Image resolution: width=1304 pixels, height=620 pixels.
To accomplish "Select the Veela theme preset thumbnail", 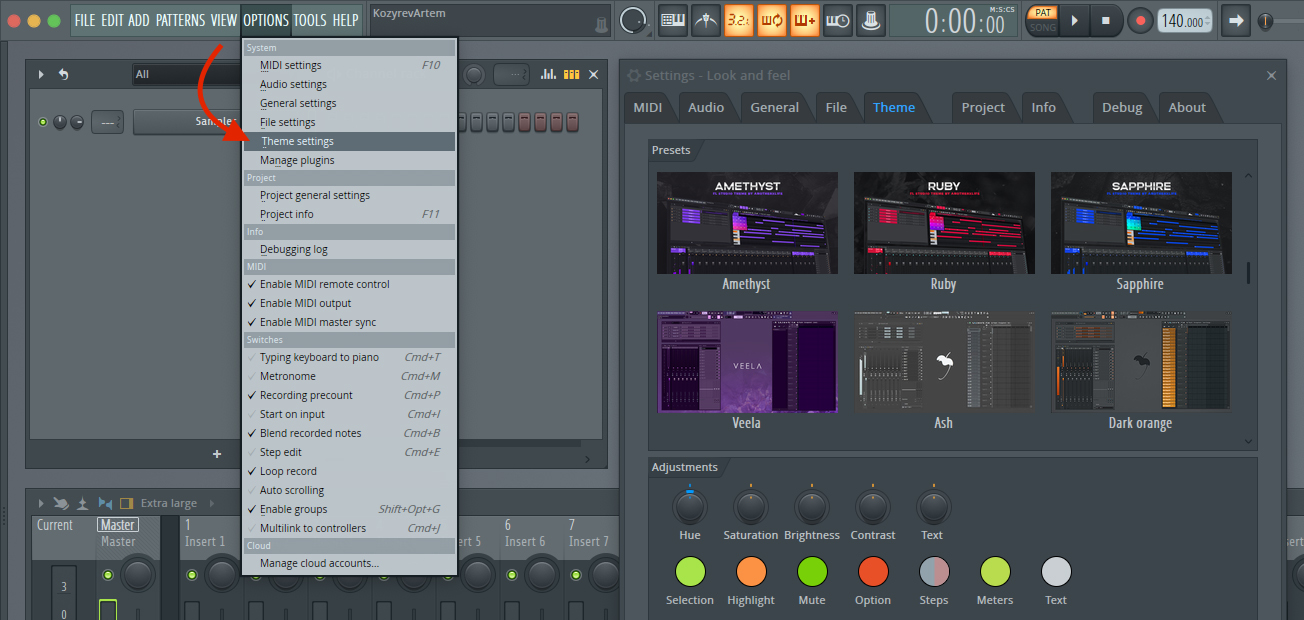I will coord(746,362).
